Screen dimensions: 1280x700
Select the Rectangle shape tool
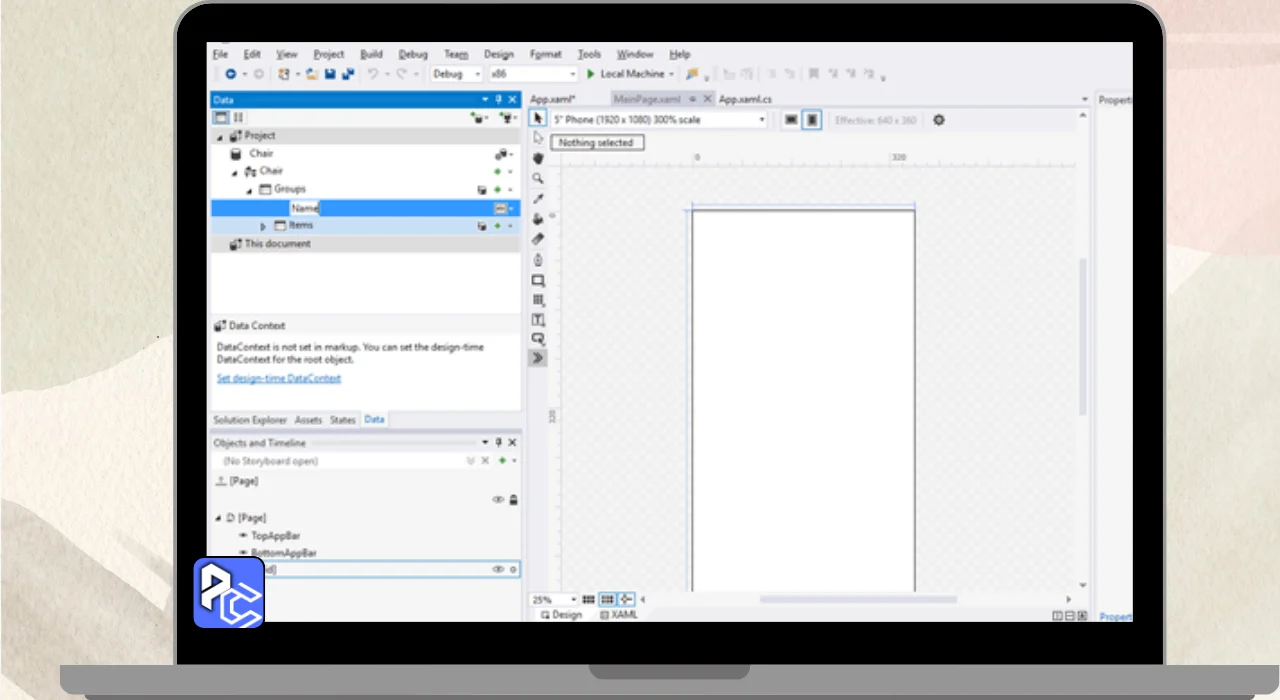538,281
